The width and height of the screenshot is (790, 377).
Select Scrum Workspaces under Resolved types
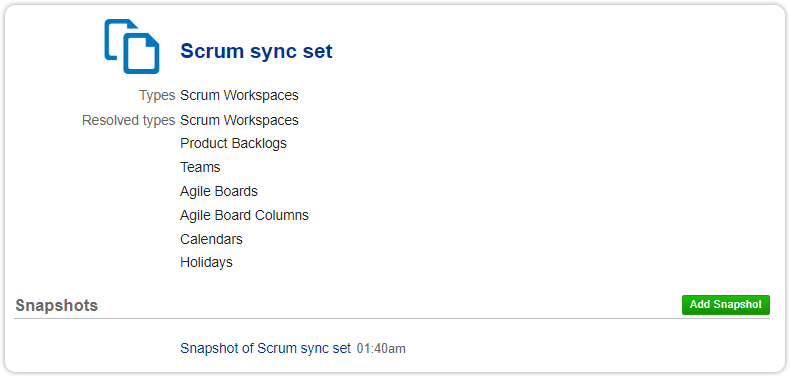(x=239, y=120)
